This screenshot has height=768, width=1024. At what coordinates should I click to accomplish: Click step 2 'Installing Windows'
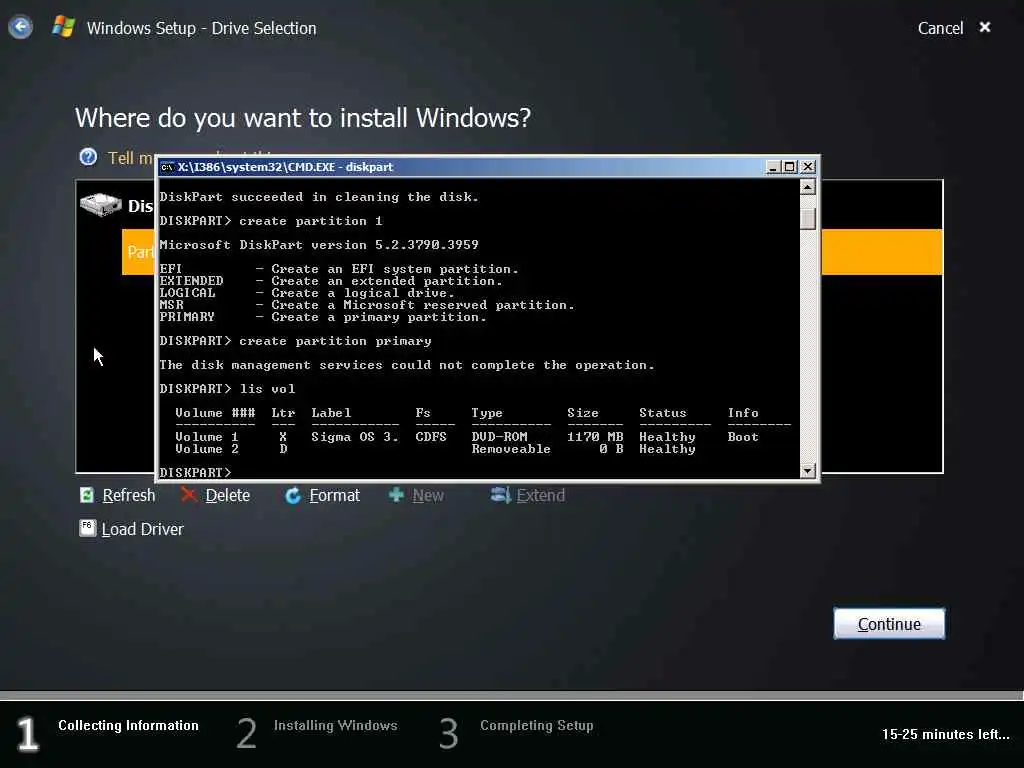336,726
